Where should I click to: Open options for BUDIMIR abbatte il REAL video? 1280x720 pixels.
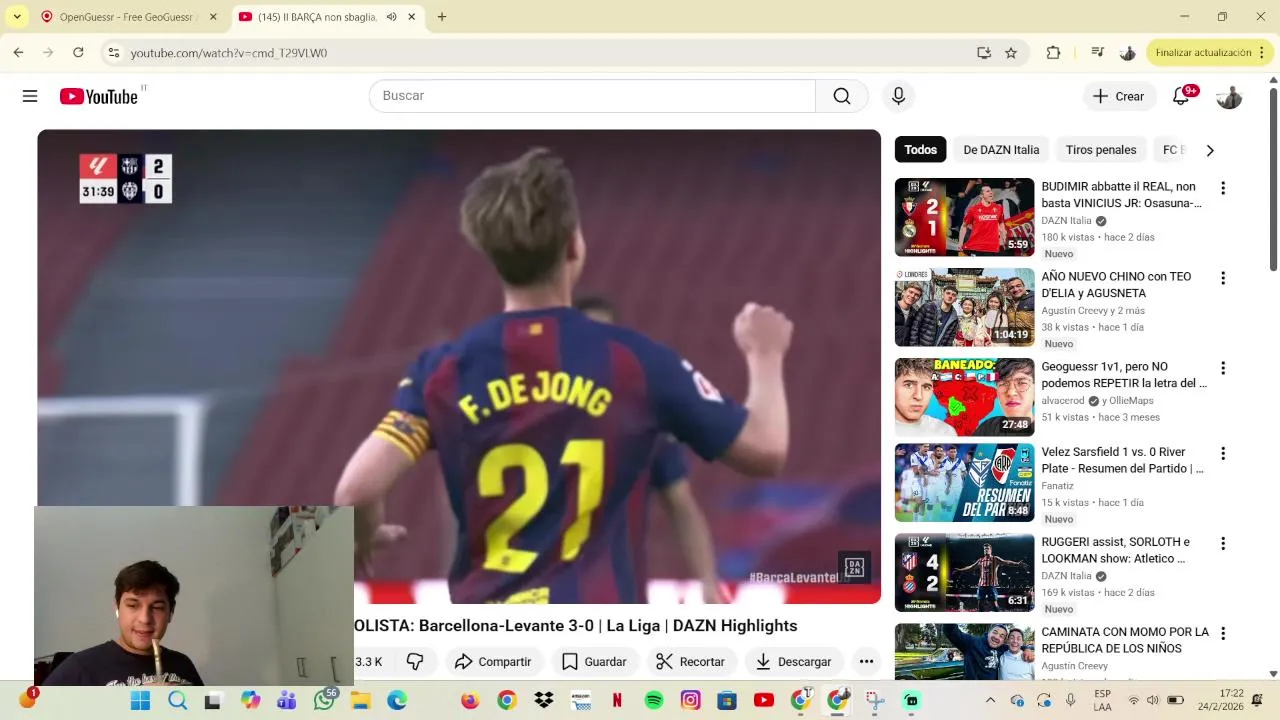click(1222, 188)
